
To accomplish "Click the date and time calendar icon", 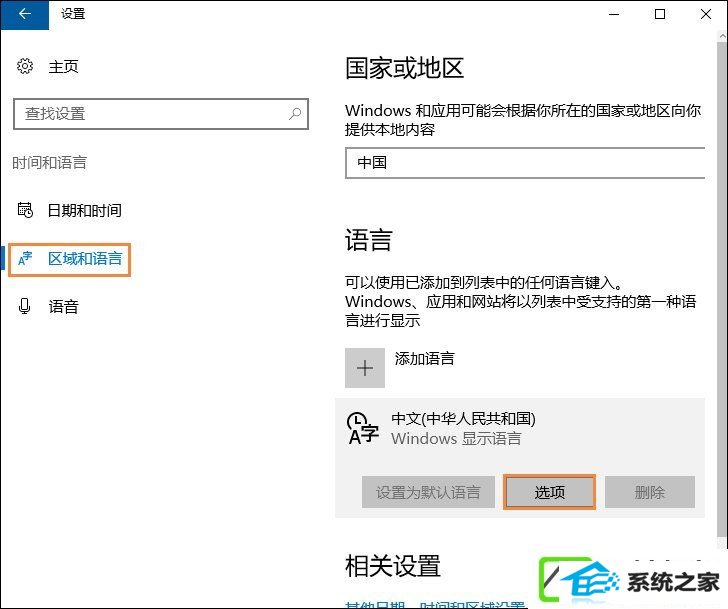I will [25, 210].
